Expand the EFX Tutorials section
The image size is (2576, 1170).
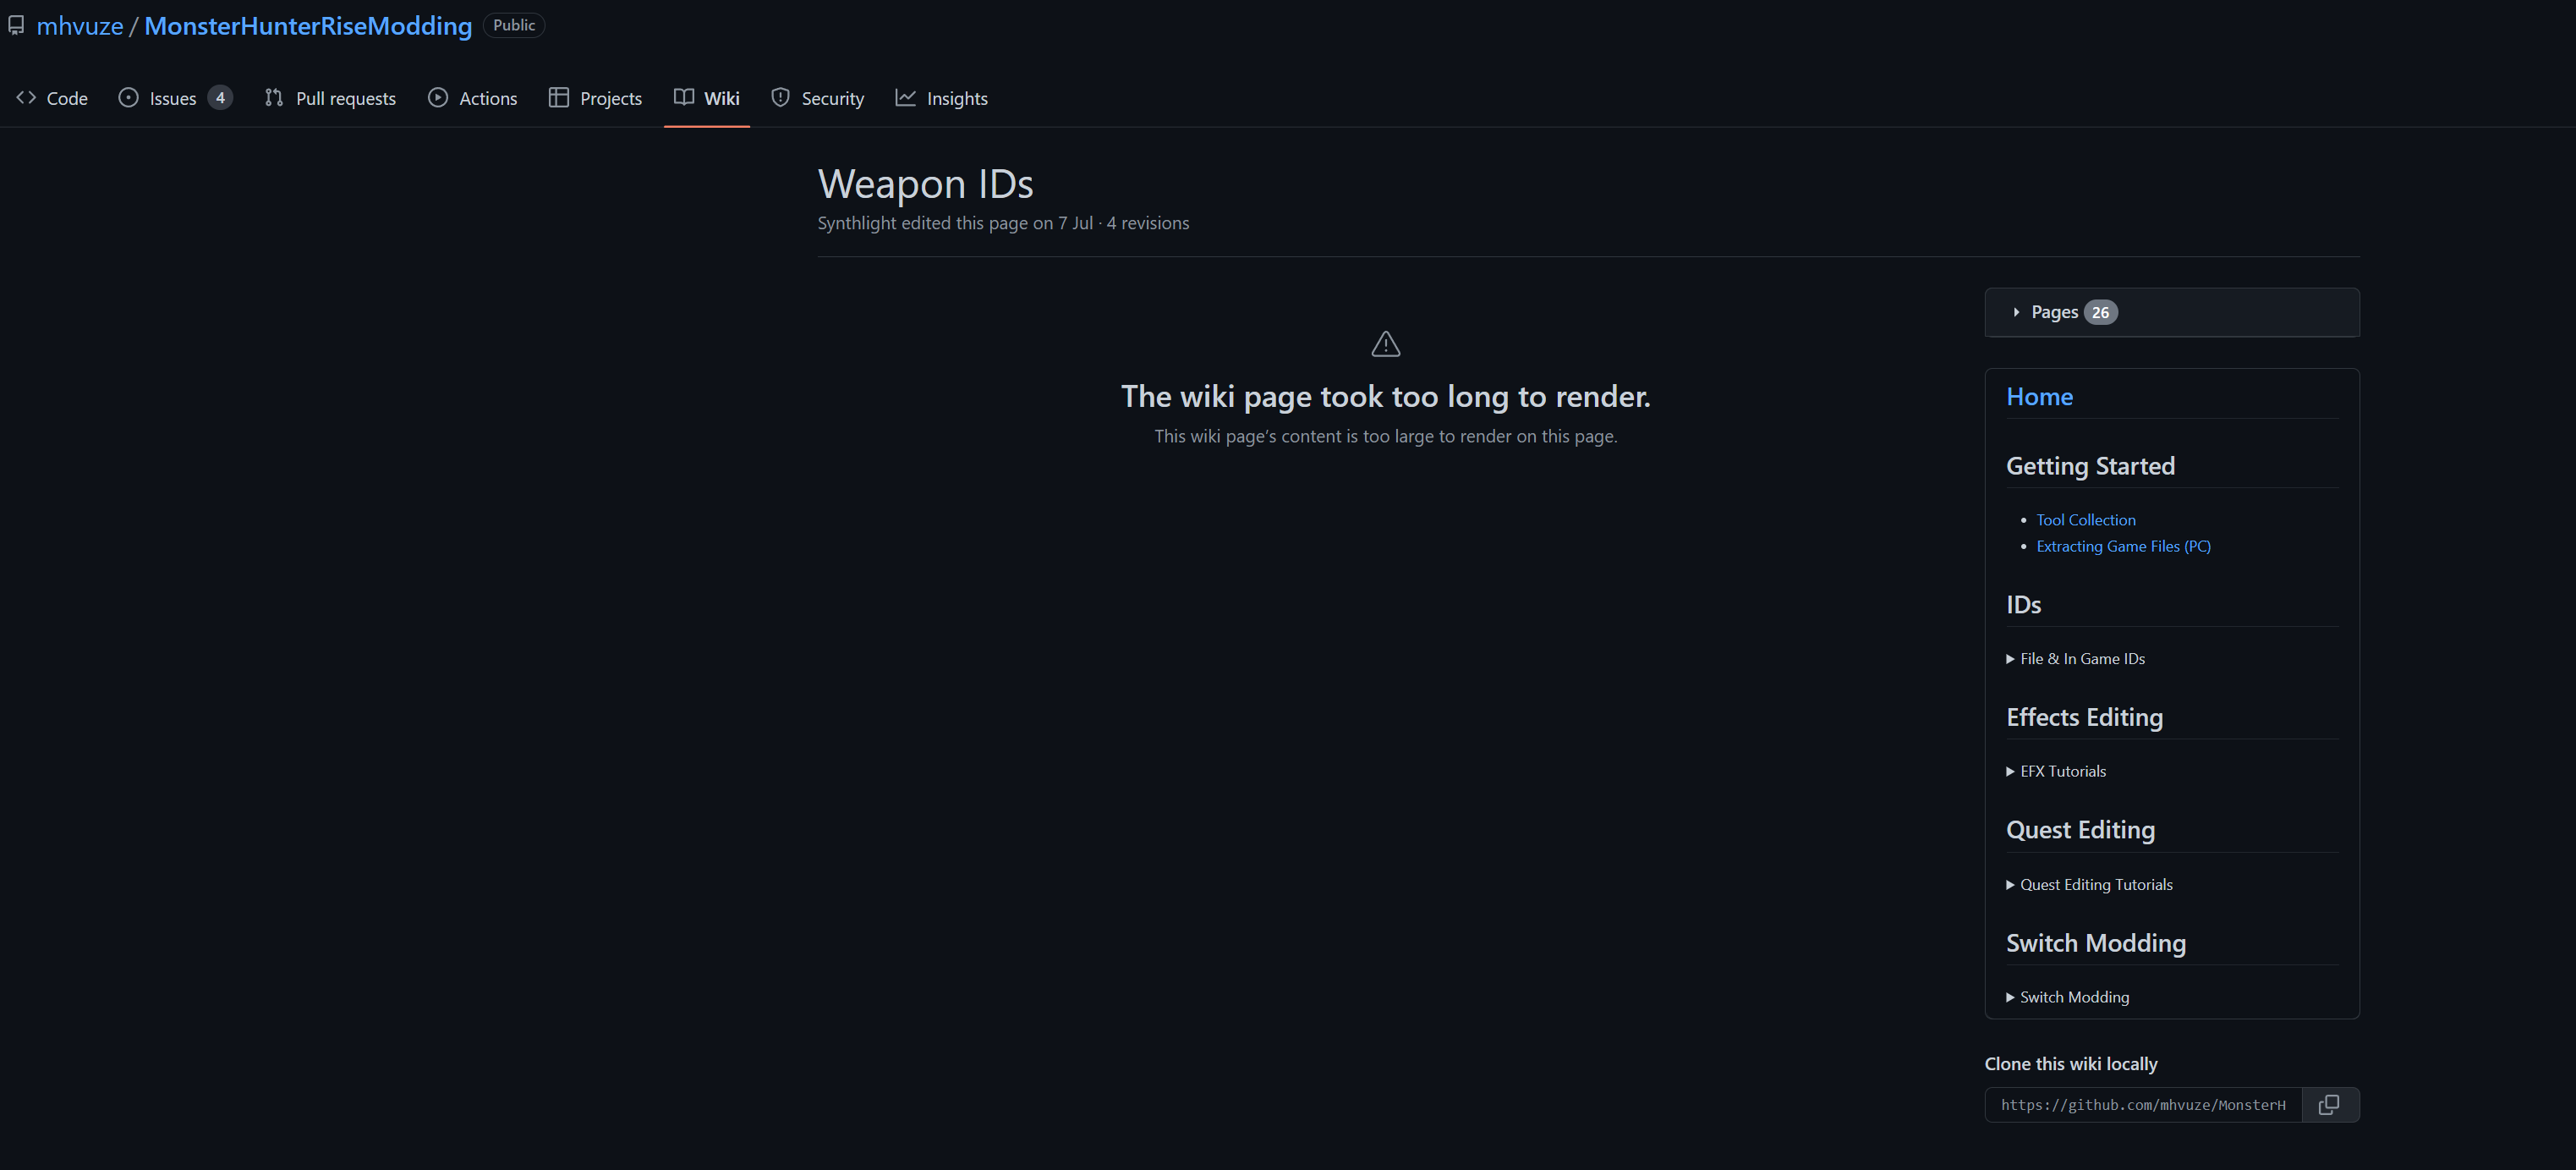(2061, 770)
